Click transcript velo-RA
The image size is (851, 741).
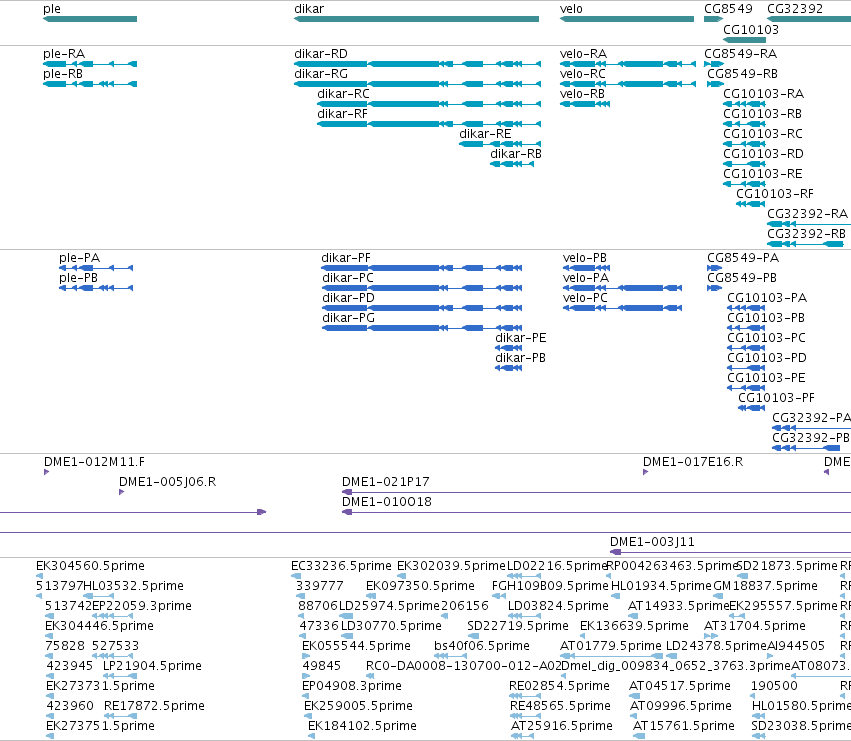(x=583, y=54)
